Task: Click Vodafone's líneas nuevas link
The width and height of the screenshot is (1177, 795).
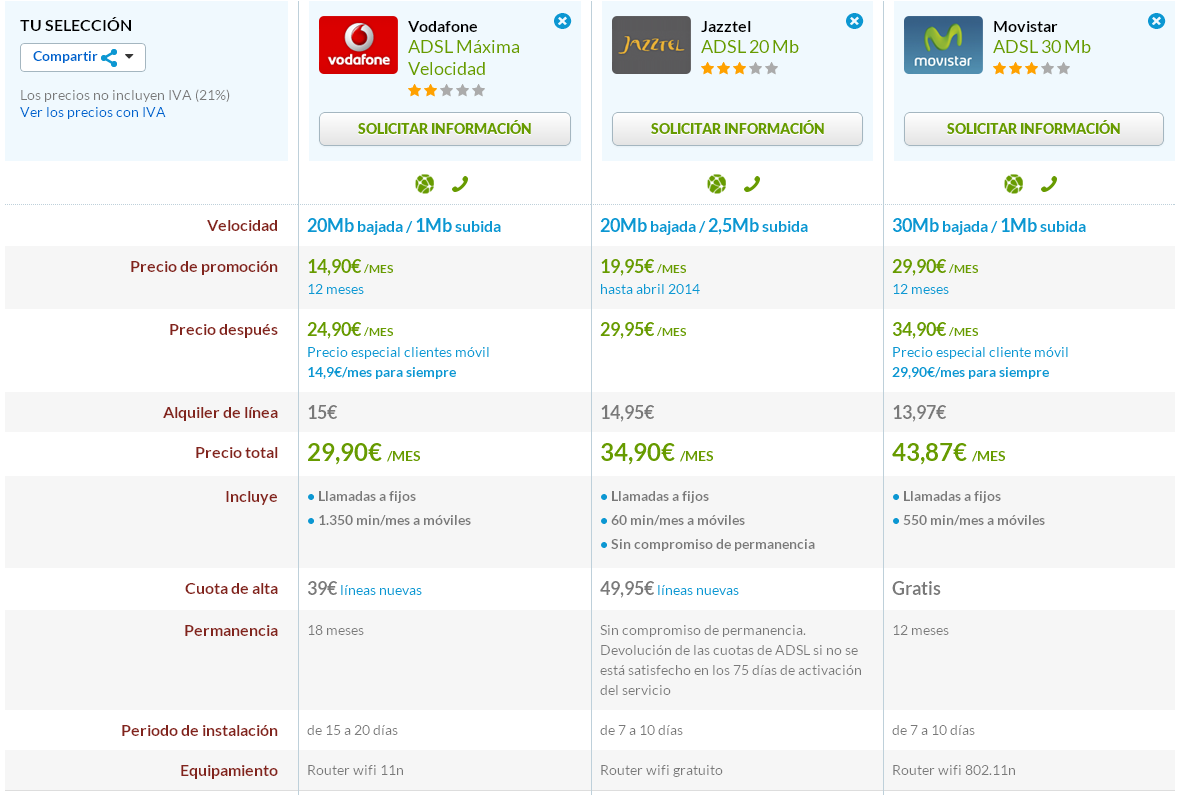Action: 381,591
